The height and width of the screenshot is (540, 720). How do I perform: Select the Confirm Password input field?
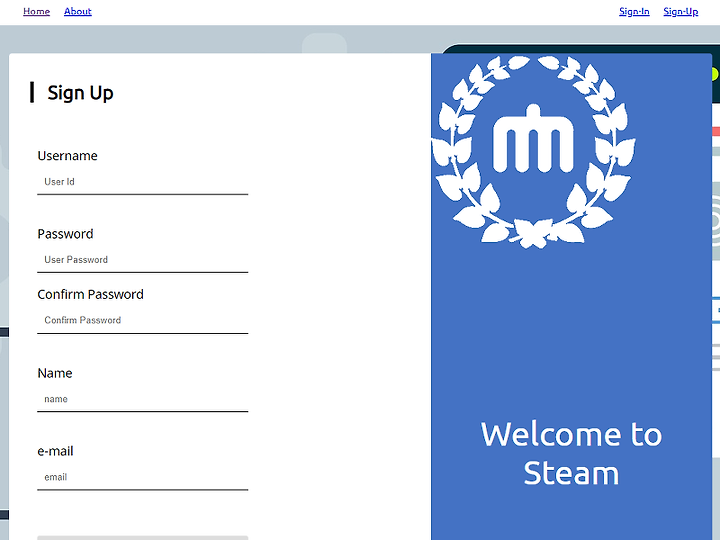(x=143, y=321)
